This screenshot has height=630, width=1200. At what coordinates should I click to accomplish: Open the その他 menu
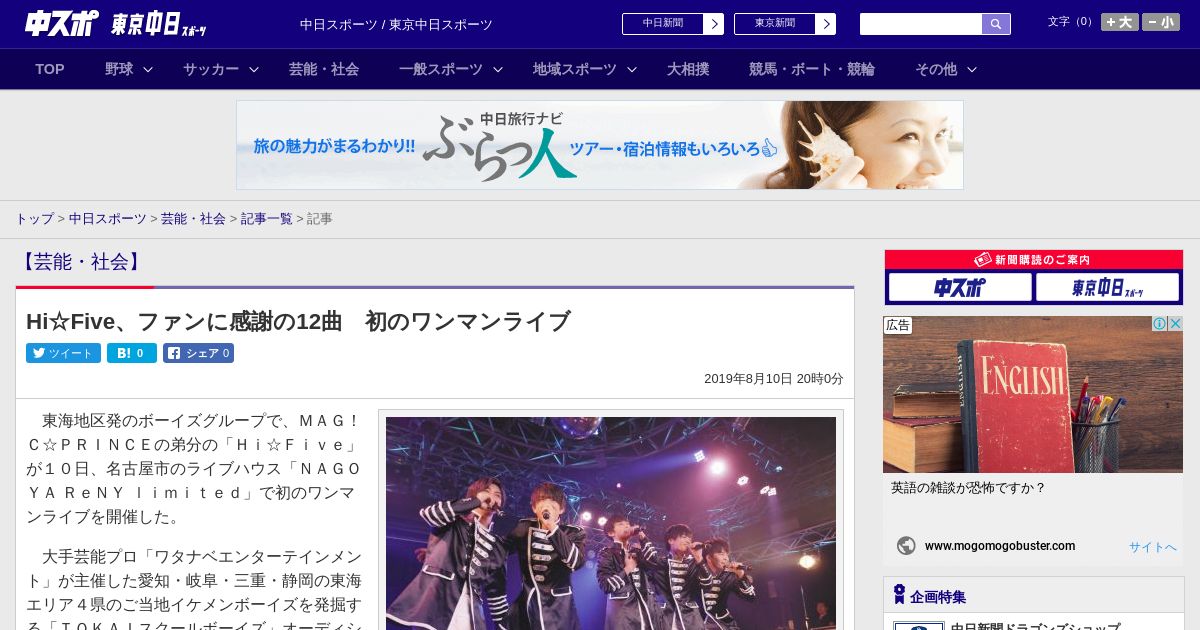tap(936, 69)
